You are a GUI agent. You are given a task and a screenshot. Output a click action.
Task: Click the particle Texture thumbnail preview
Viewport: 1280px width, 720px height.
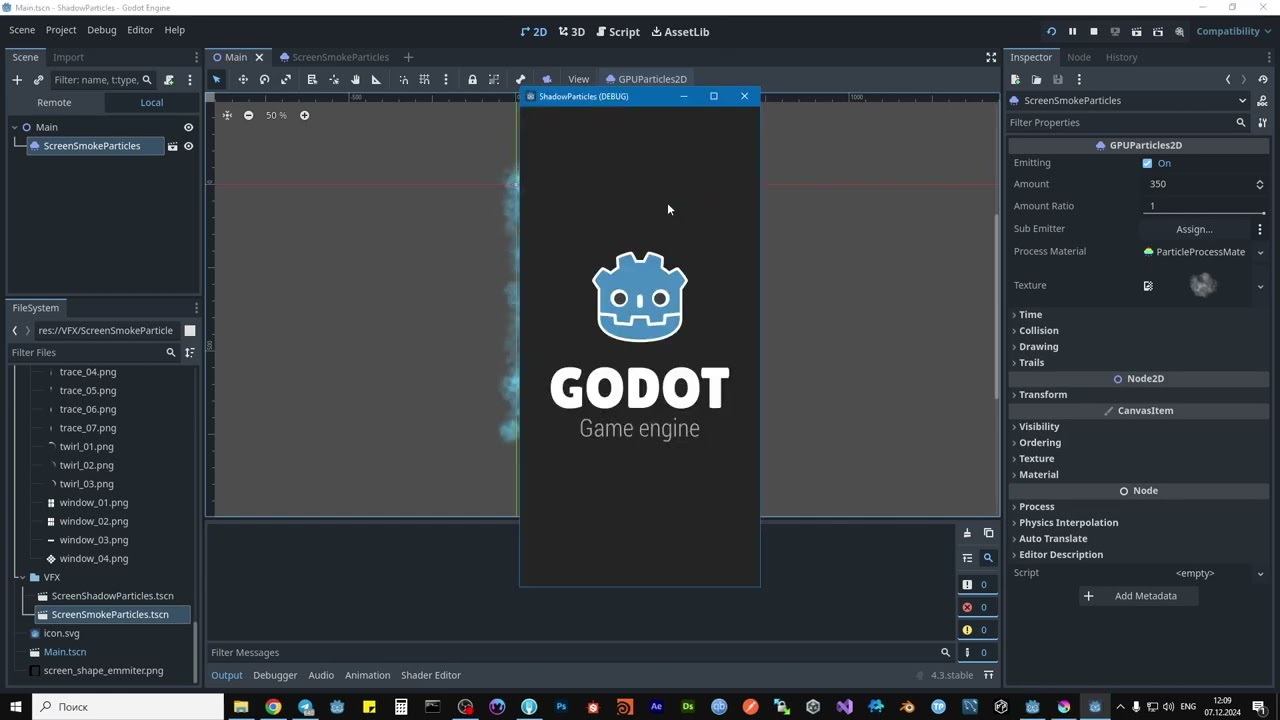1203,286
